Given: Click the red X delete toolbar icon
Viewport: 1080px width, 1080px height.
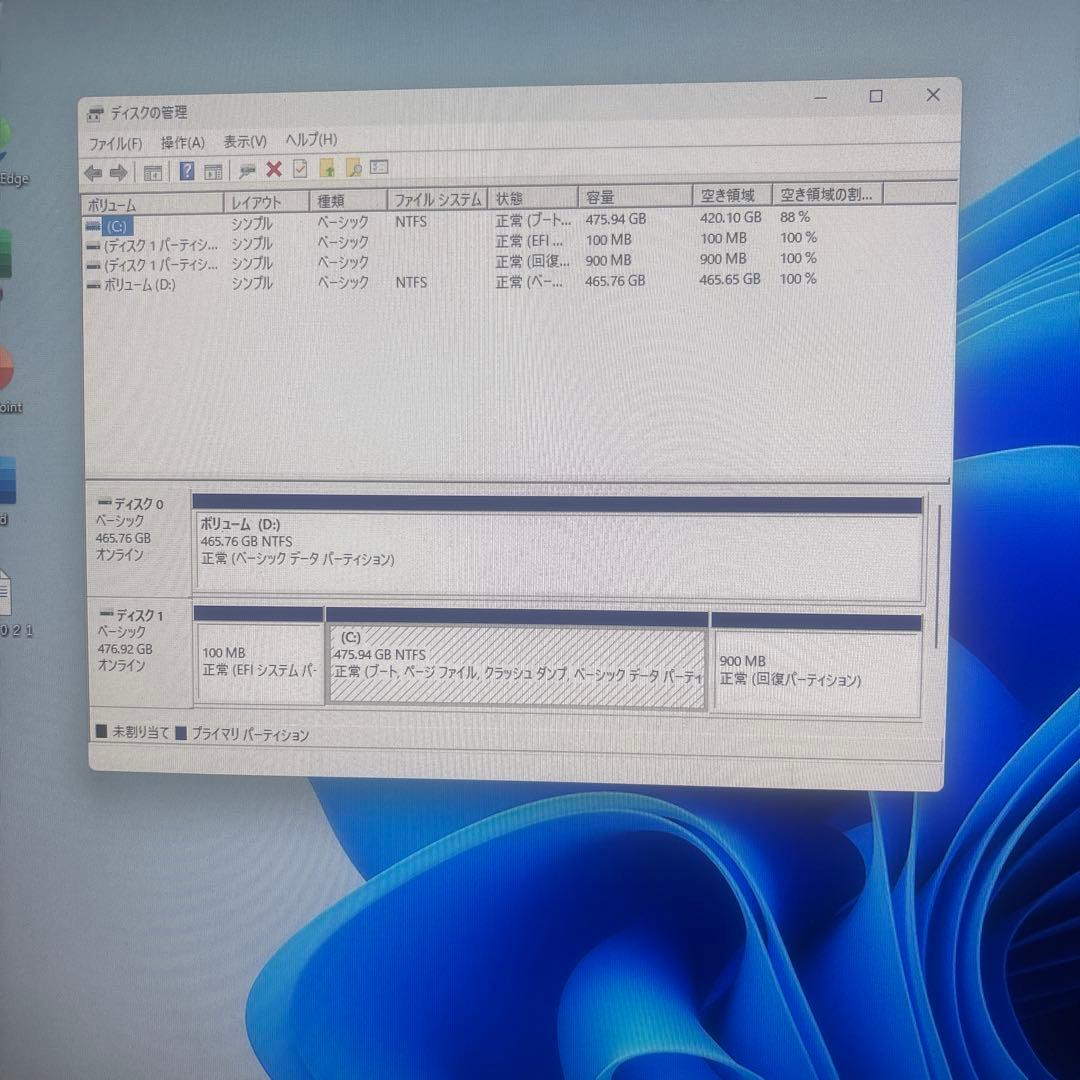Looking at the screenshot, I should [273, 170].
